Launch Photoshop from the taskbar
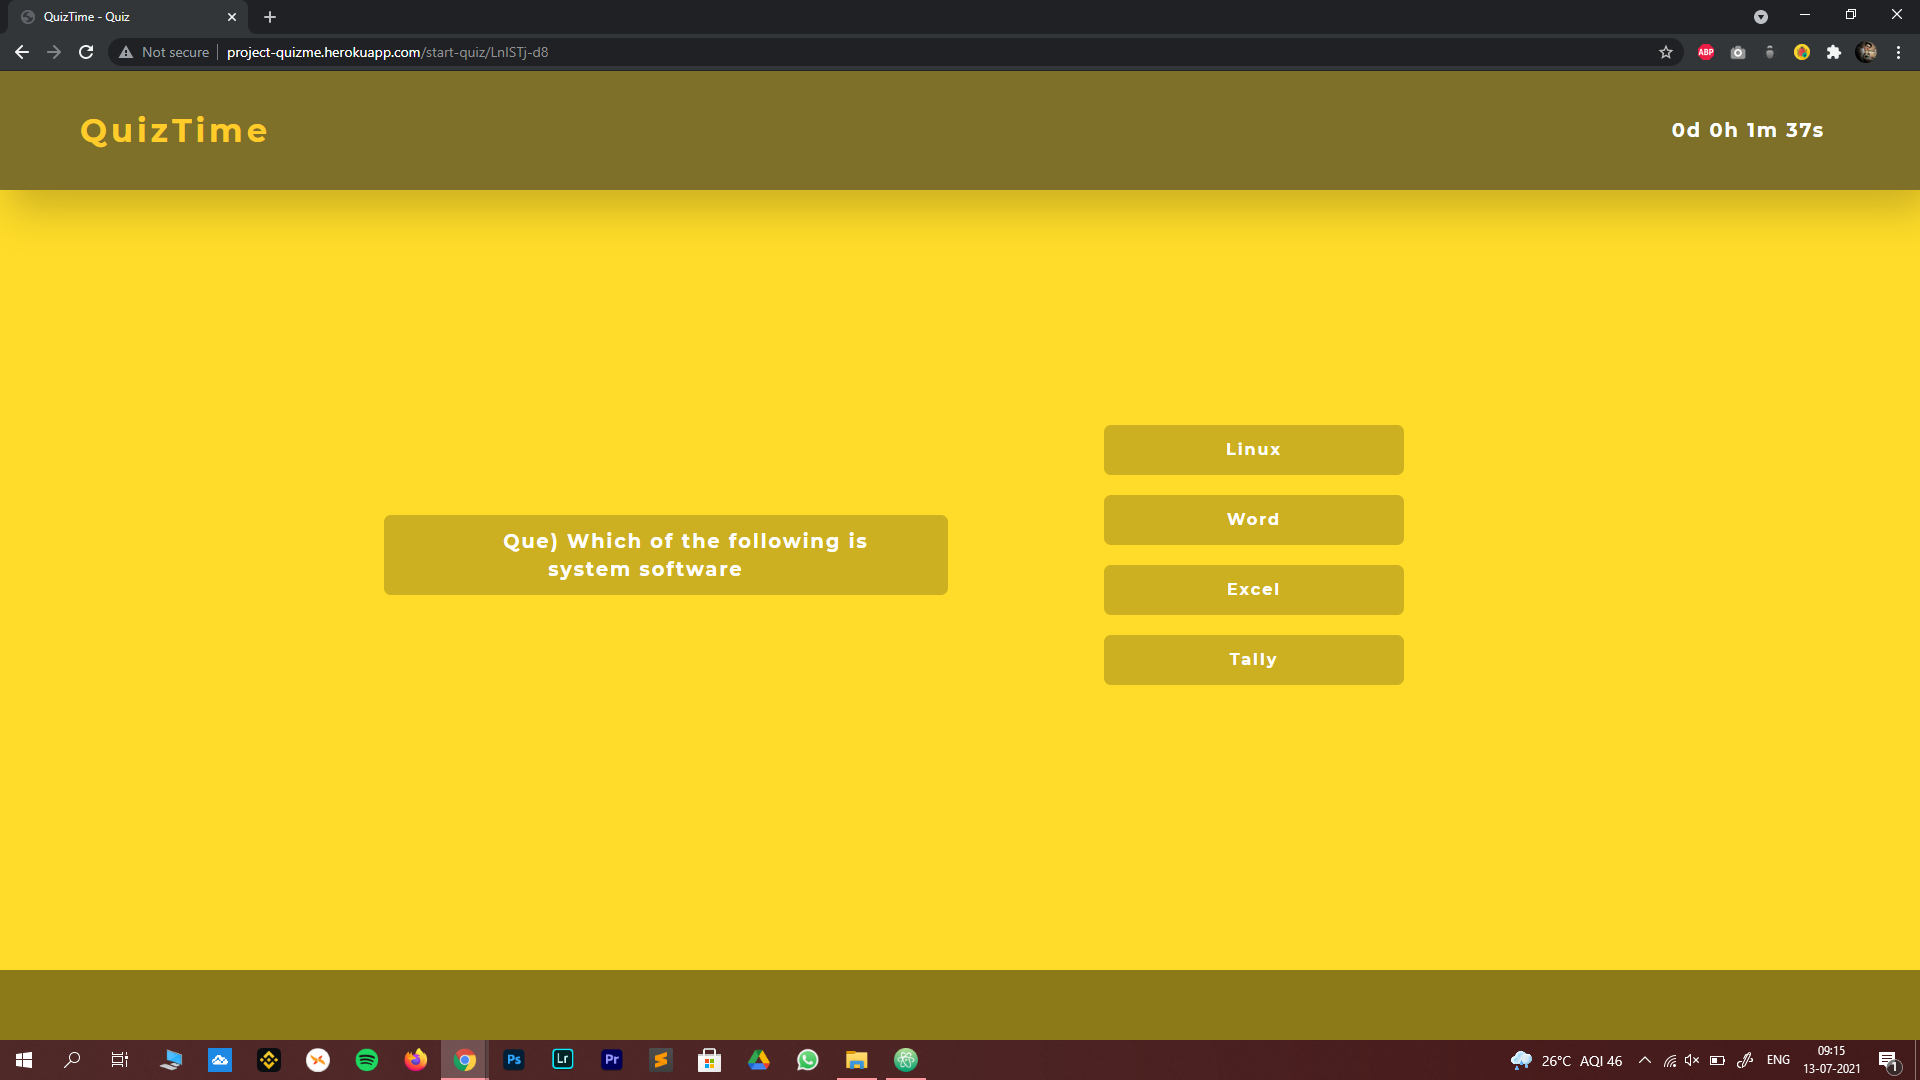The height and width of the screenshot is (1080, 1920). [x=514, y=1060]
